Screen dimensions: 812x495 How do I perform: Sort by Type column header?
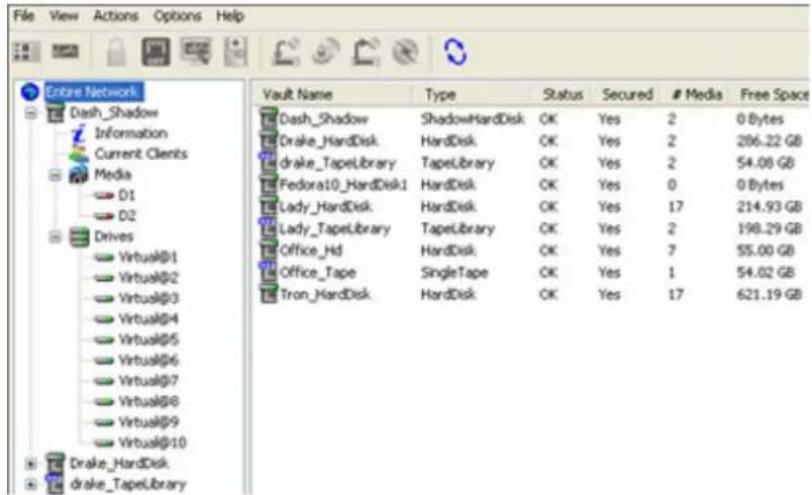click(440, 95)
